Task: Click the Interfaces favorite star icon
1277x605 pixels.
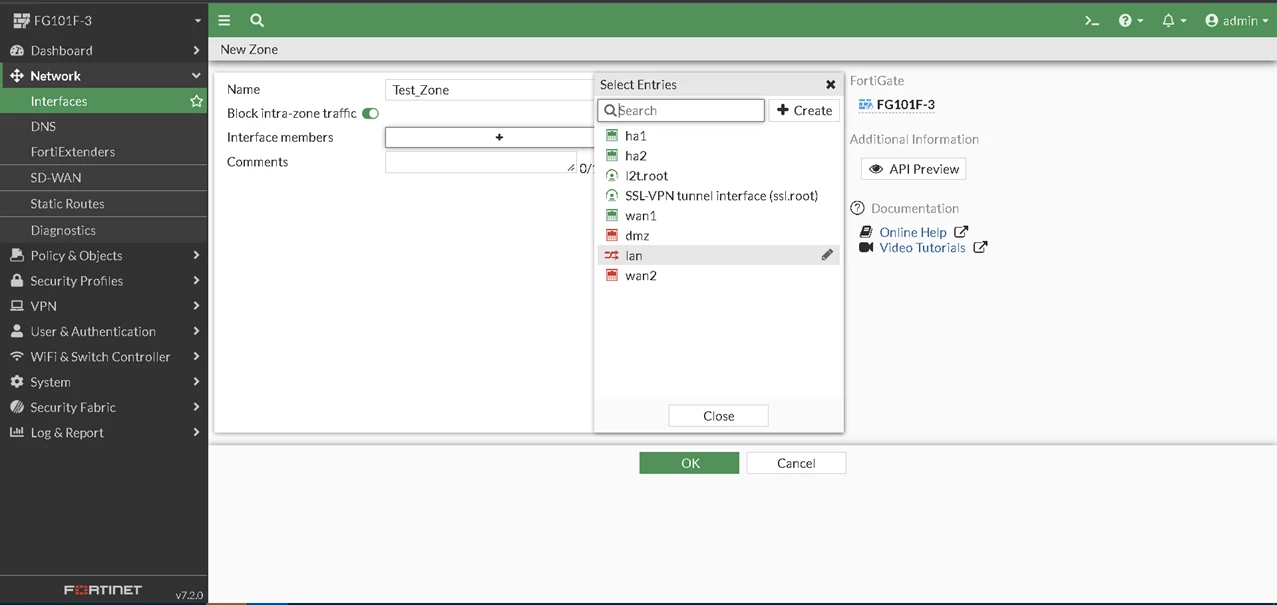Action: [x=196, y=101]
